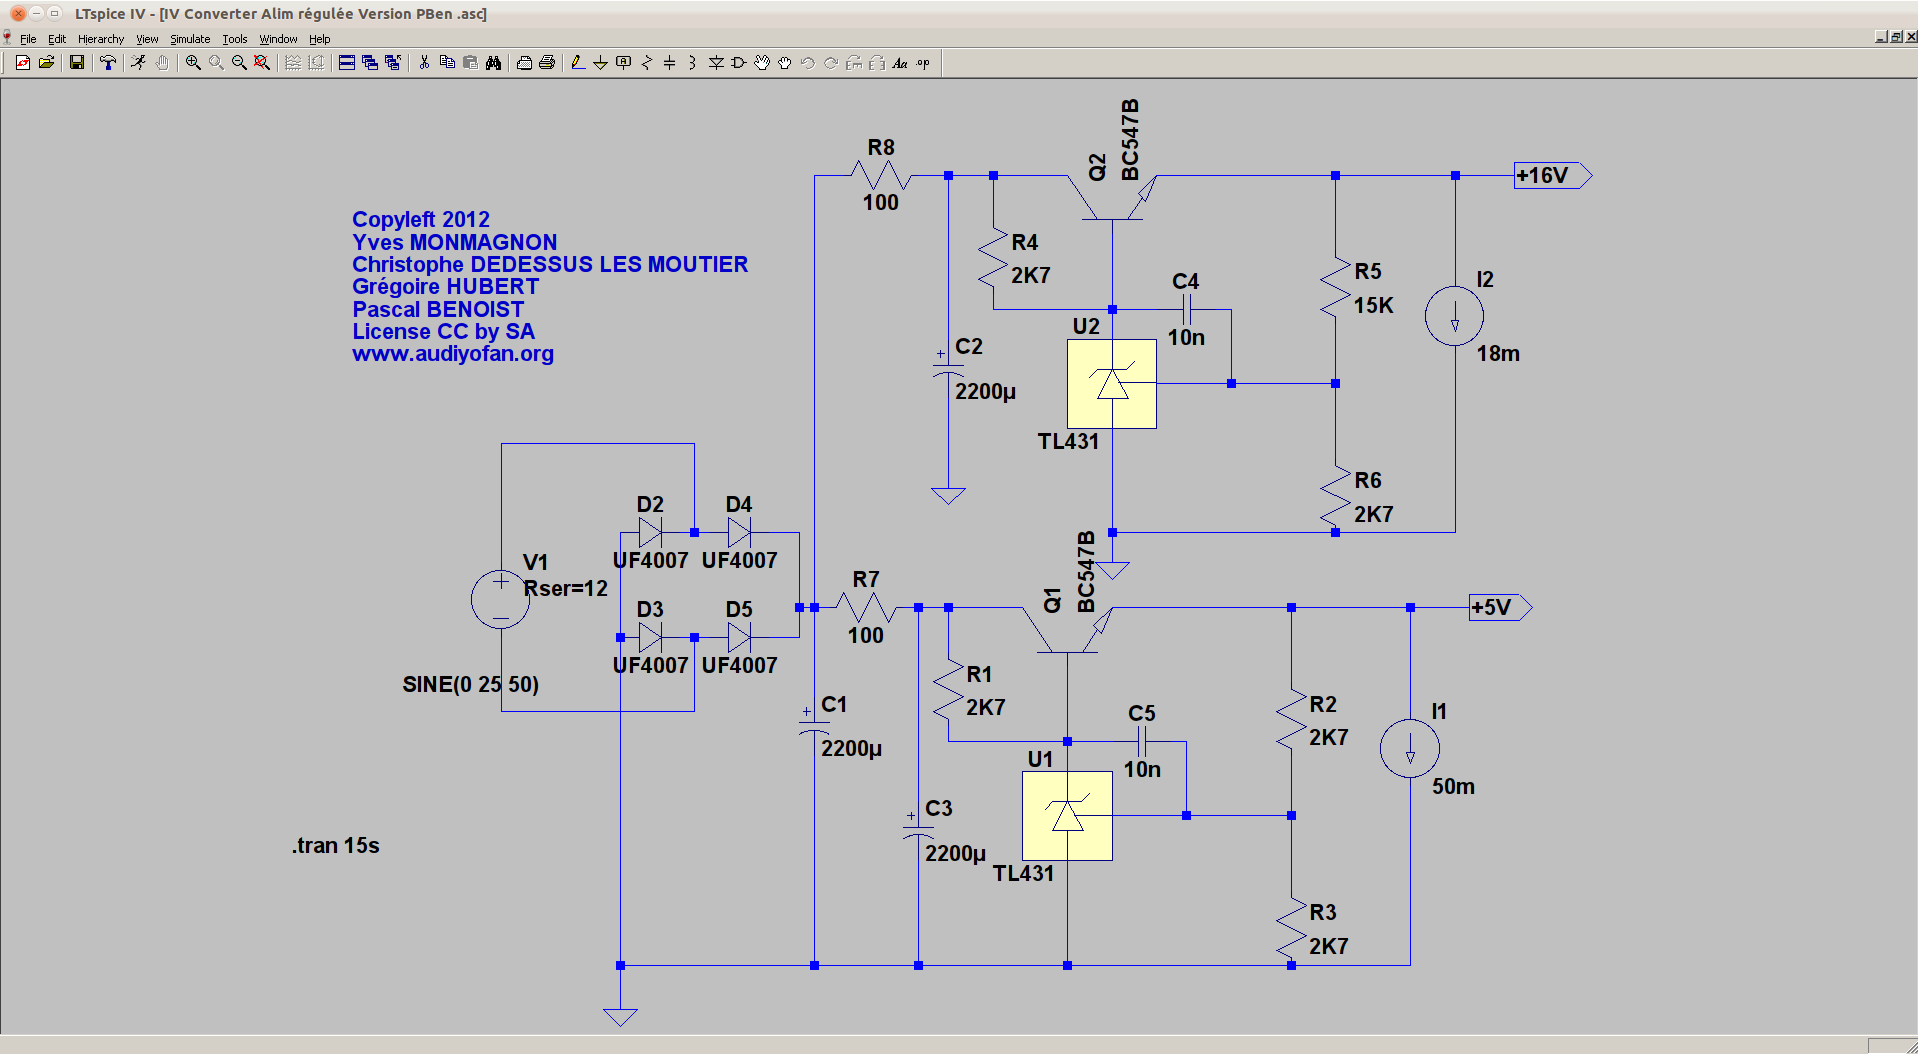Screen dimensions: 1918x1054
Task: Open the Window menu
Action: [278, 39]
